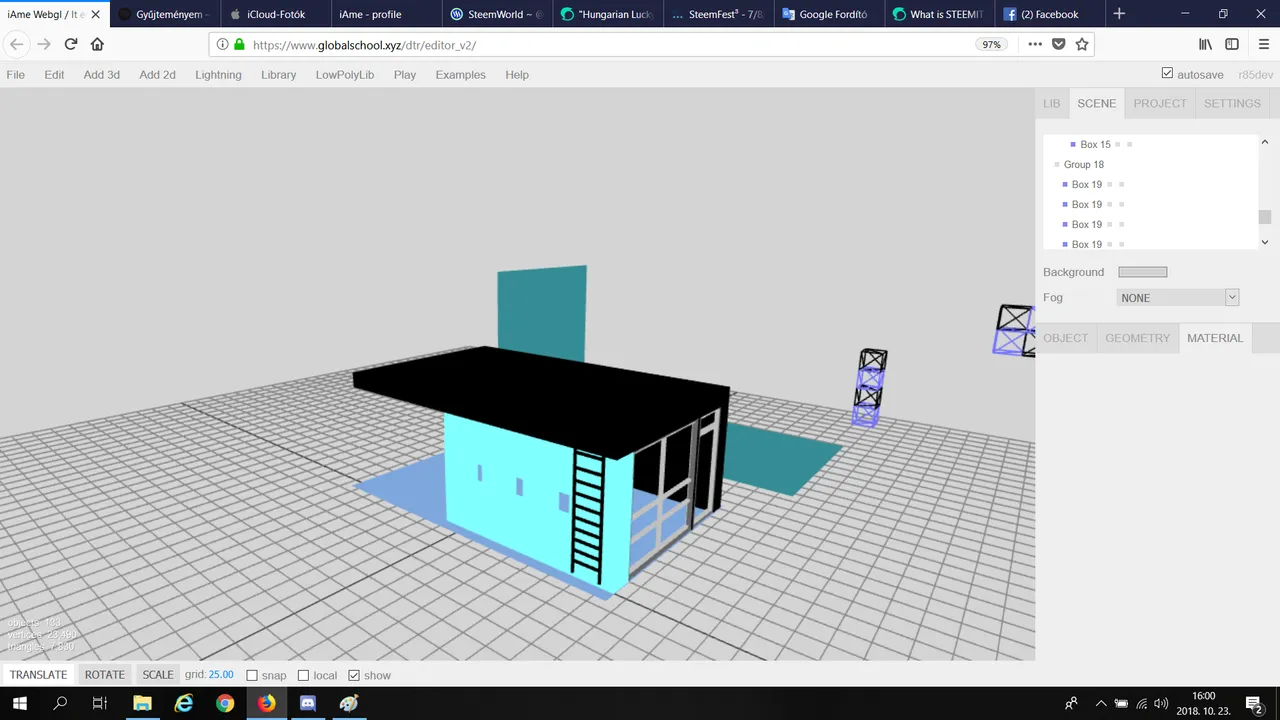Switch to the PROJECT panel tab
The width and height of the screenshot is (1280, 720).
pyautogui.click(x=1160, y=103)
